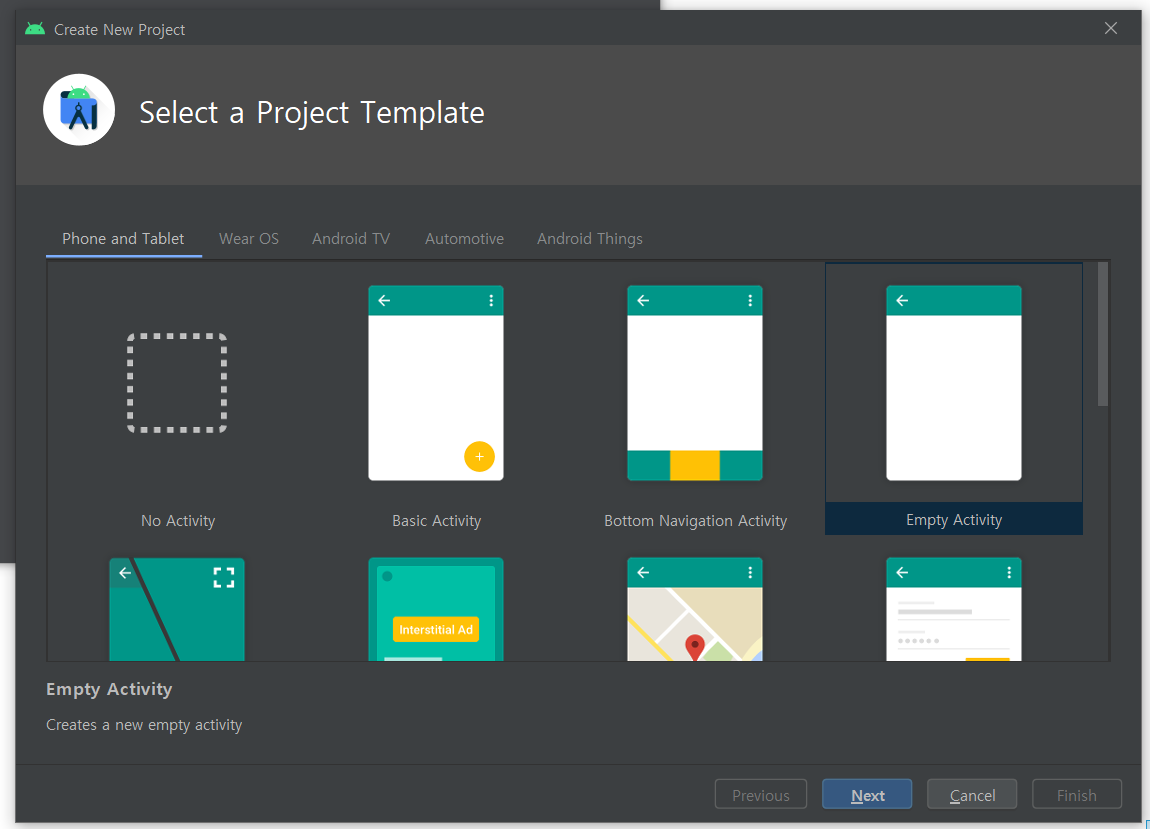This screenshot has width=1150, height=829.
Task: Pick the Google Maps Activity template
Action: pos(695,609)
